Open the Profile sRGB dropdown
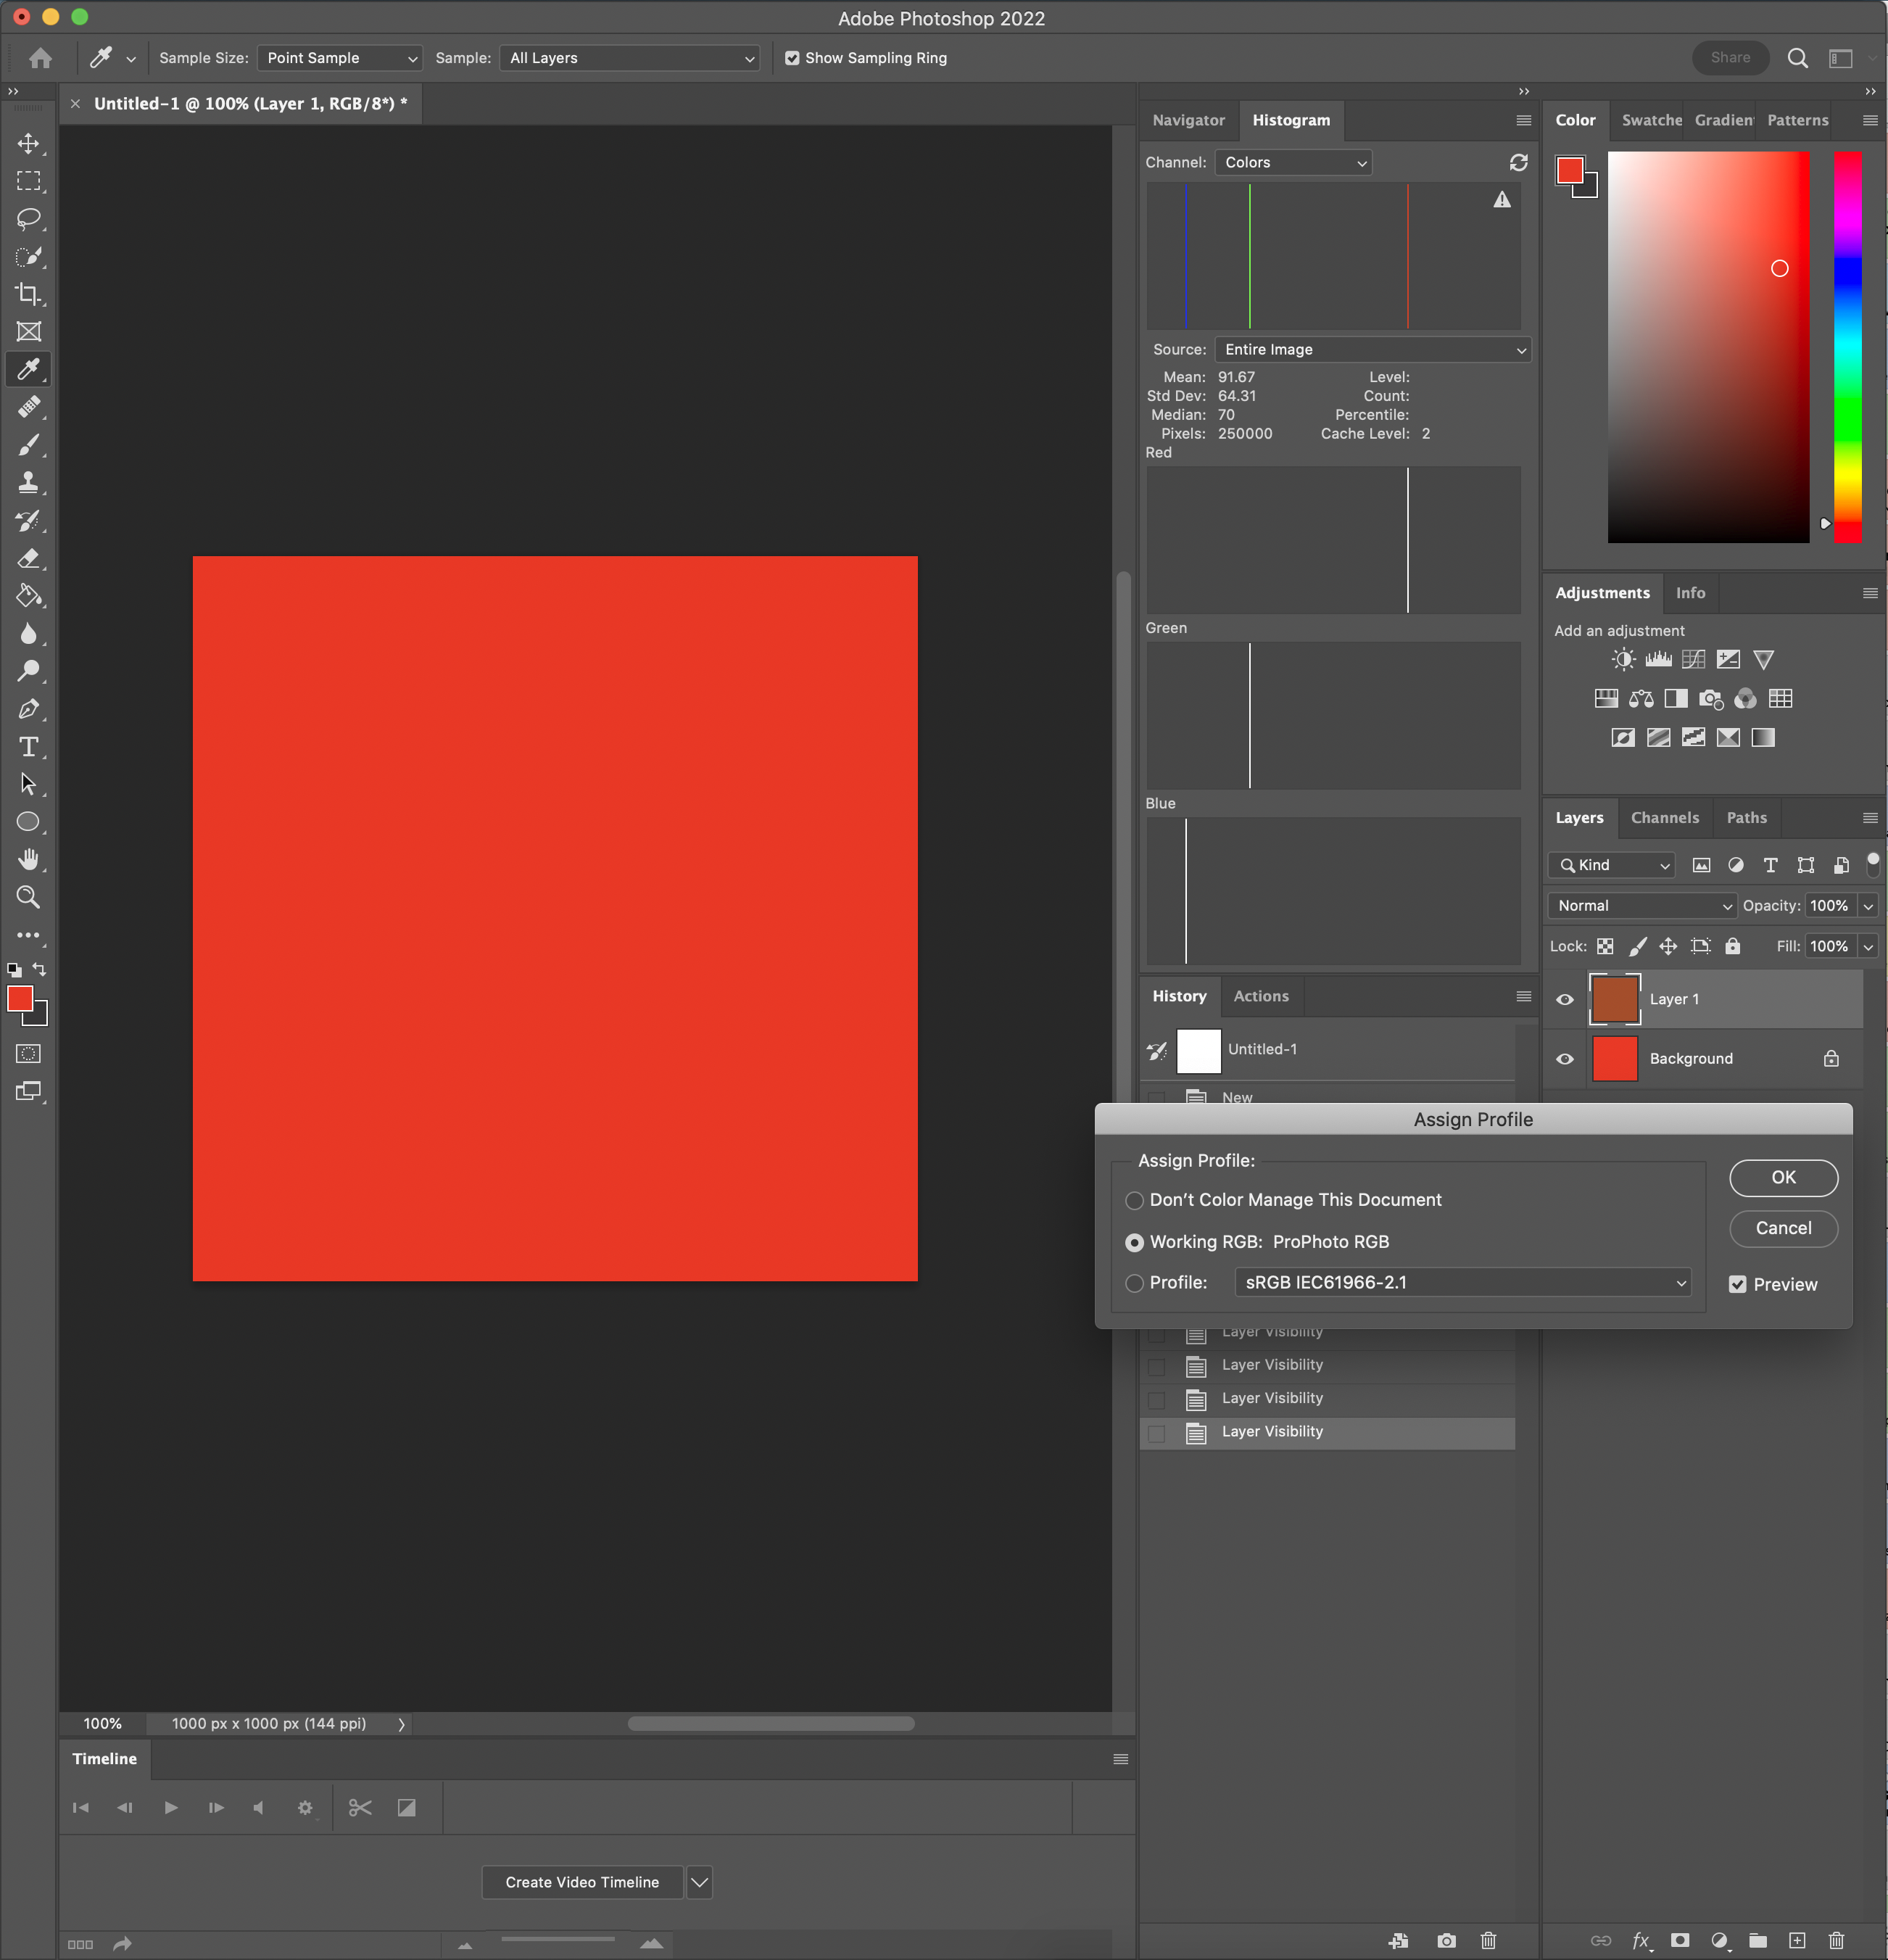This screenshot has height=1960, width=1888. tap(1463, 1282)
